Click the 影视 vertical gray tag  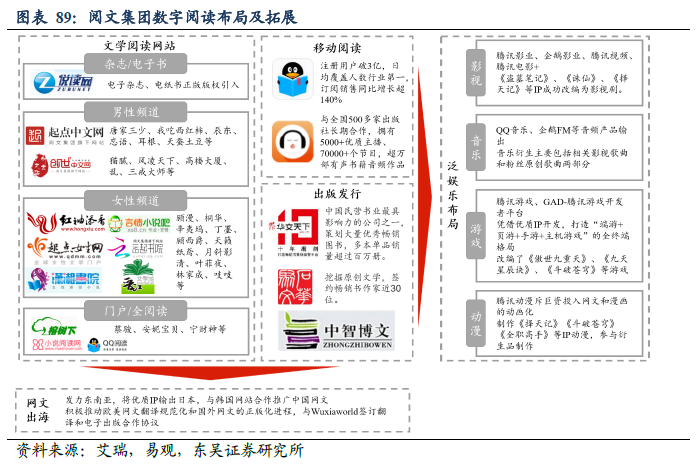pyautogui.click(x=475, y=73)
